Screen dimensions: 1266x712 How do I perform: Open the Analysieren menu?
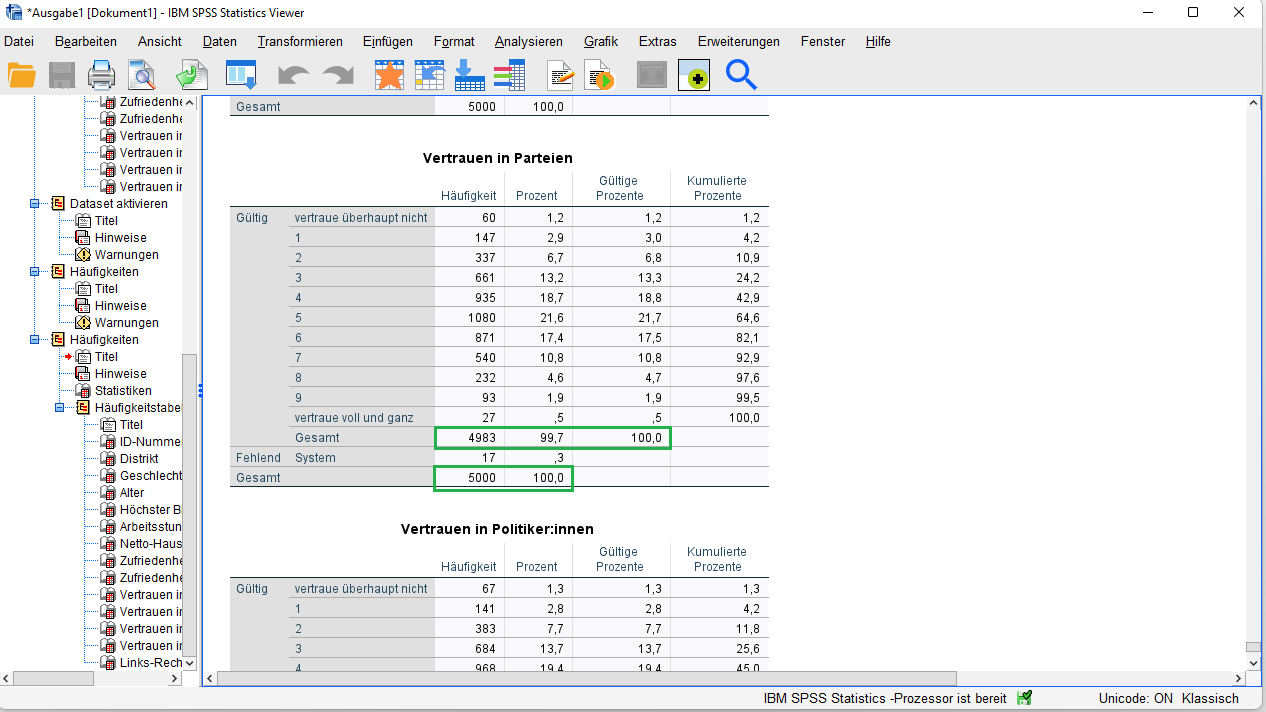529,41
